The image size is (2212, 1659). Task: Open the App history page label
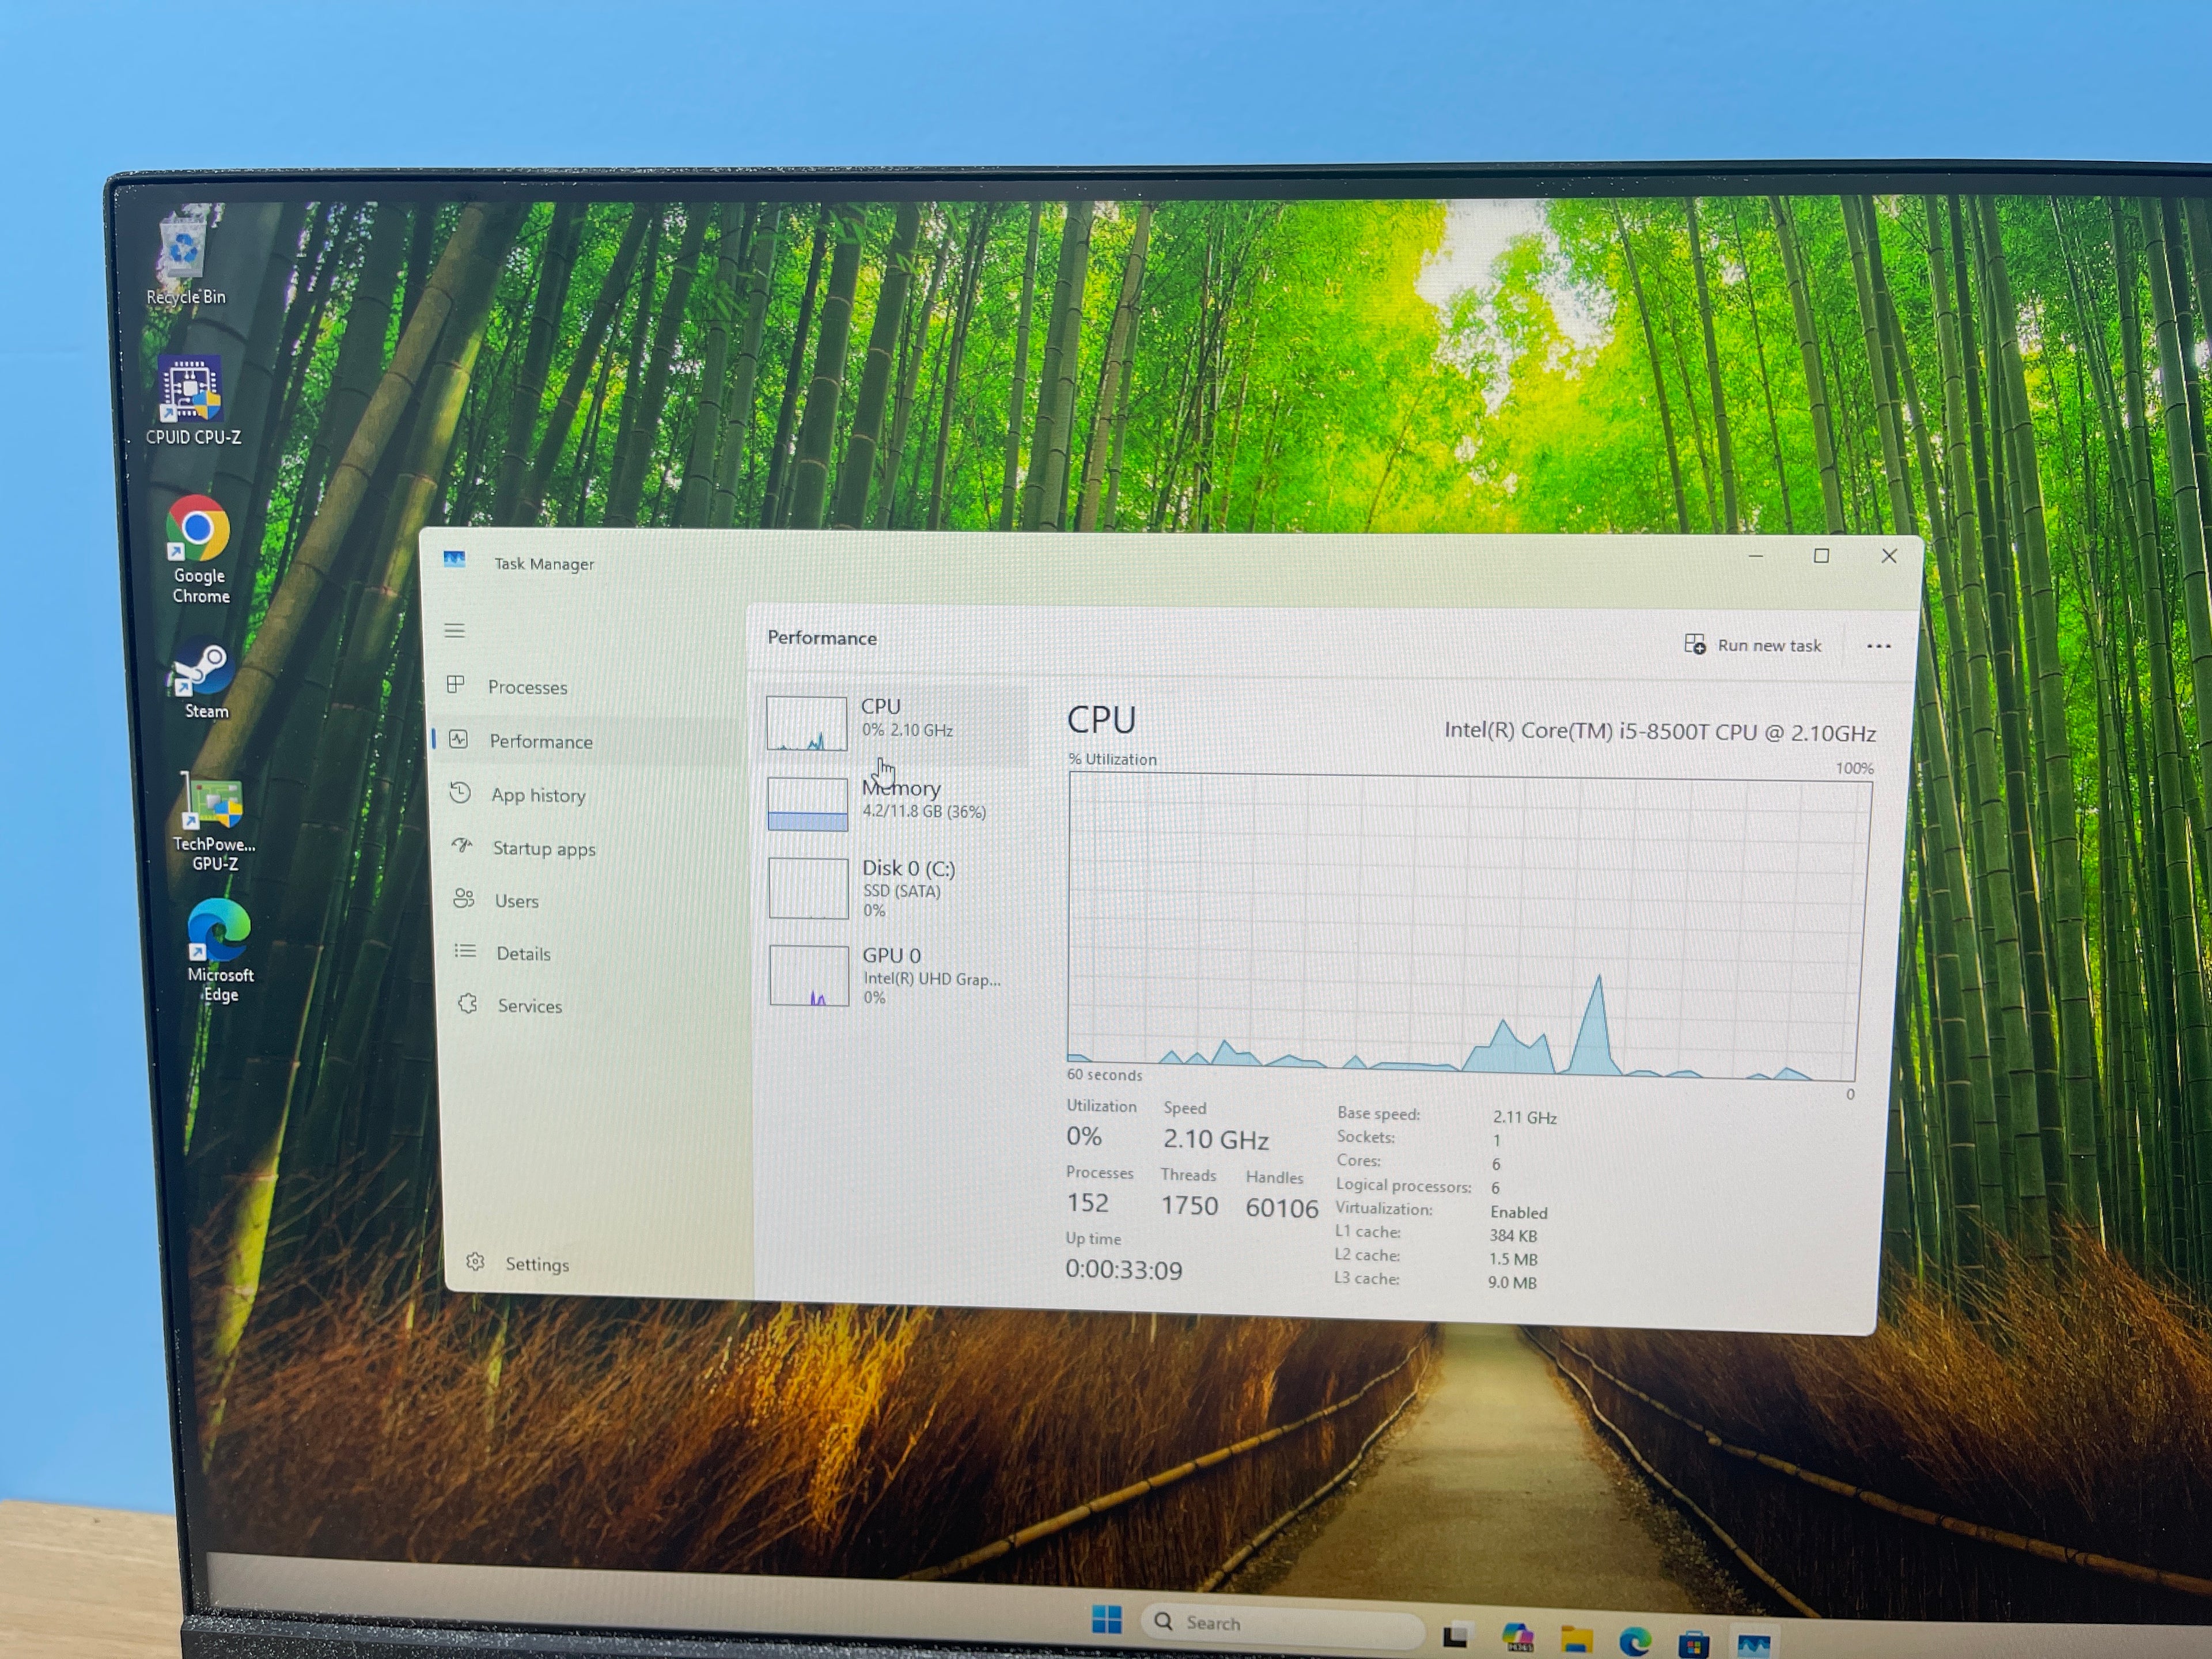coord(538,795)
